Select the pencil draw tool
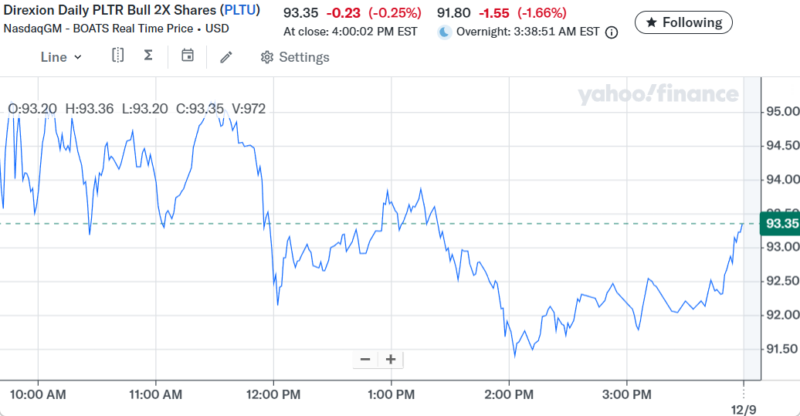Image resolution: width=800 pixels, height=416 pixels. pyautogui.click(x=226, y=57)
